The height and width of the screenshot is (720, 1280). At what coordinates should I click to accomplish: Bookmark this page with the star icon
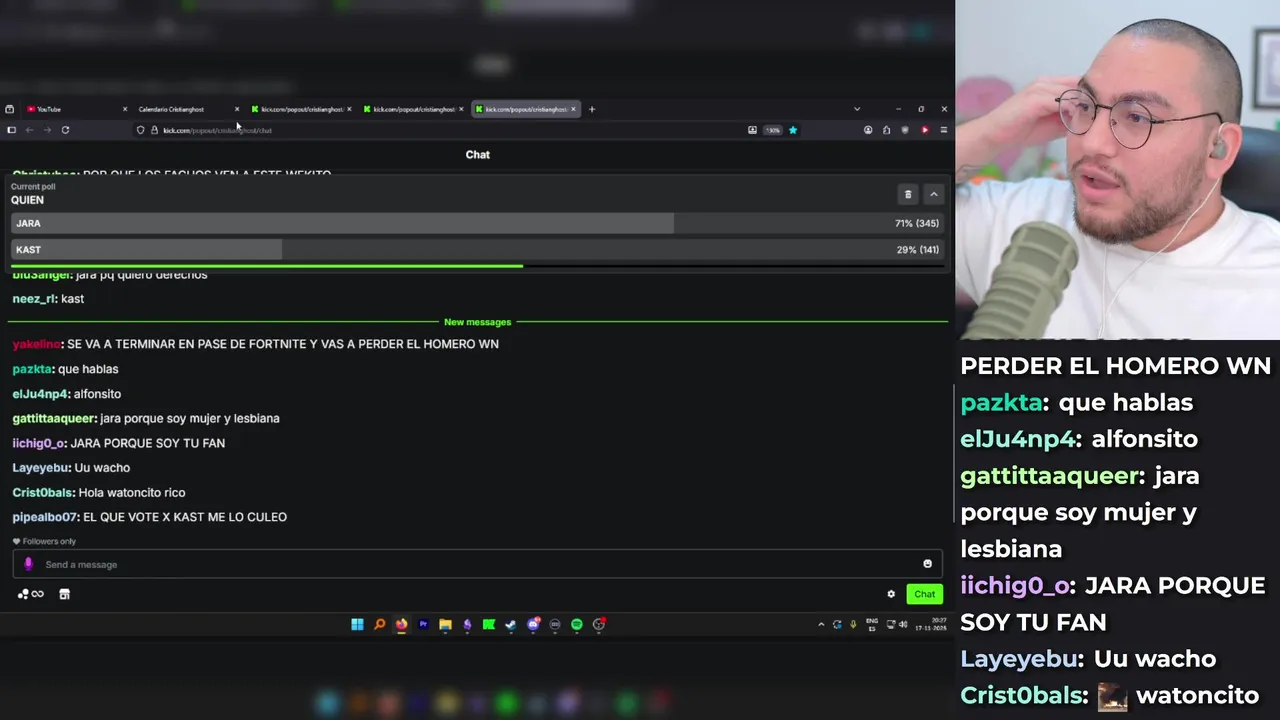(x=792, y=130)
